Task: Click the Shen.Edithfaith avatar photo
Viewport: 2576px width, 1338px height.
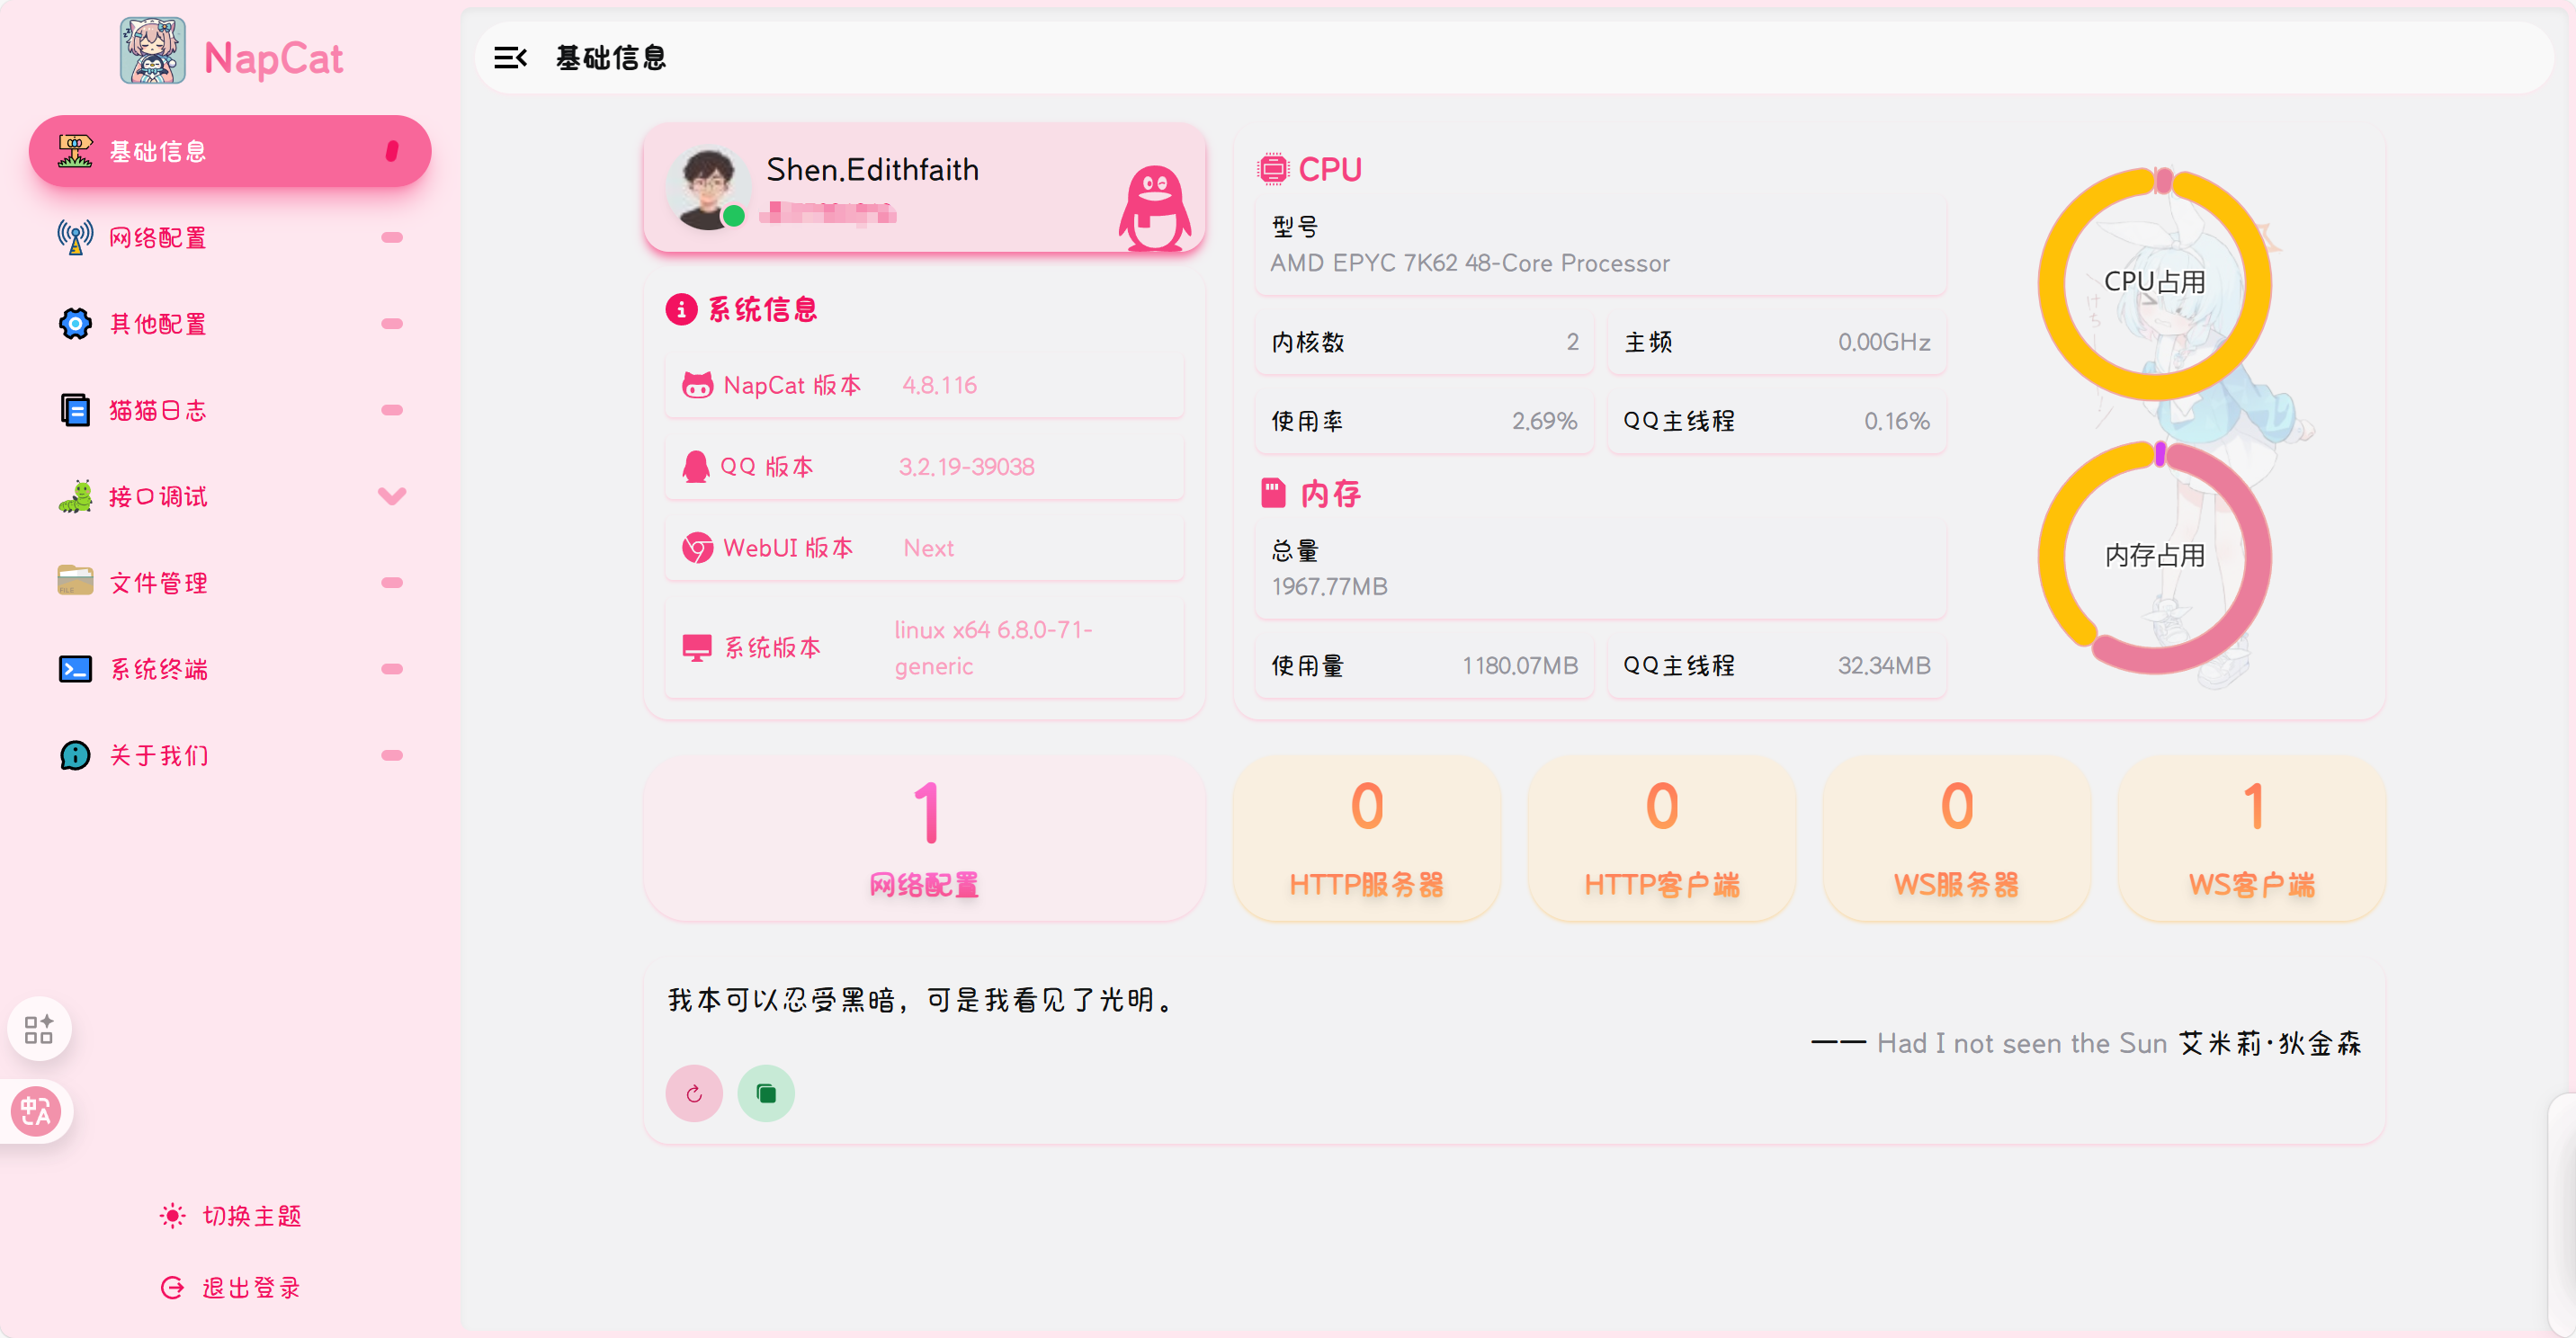Action: (706, 189)
